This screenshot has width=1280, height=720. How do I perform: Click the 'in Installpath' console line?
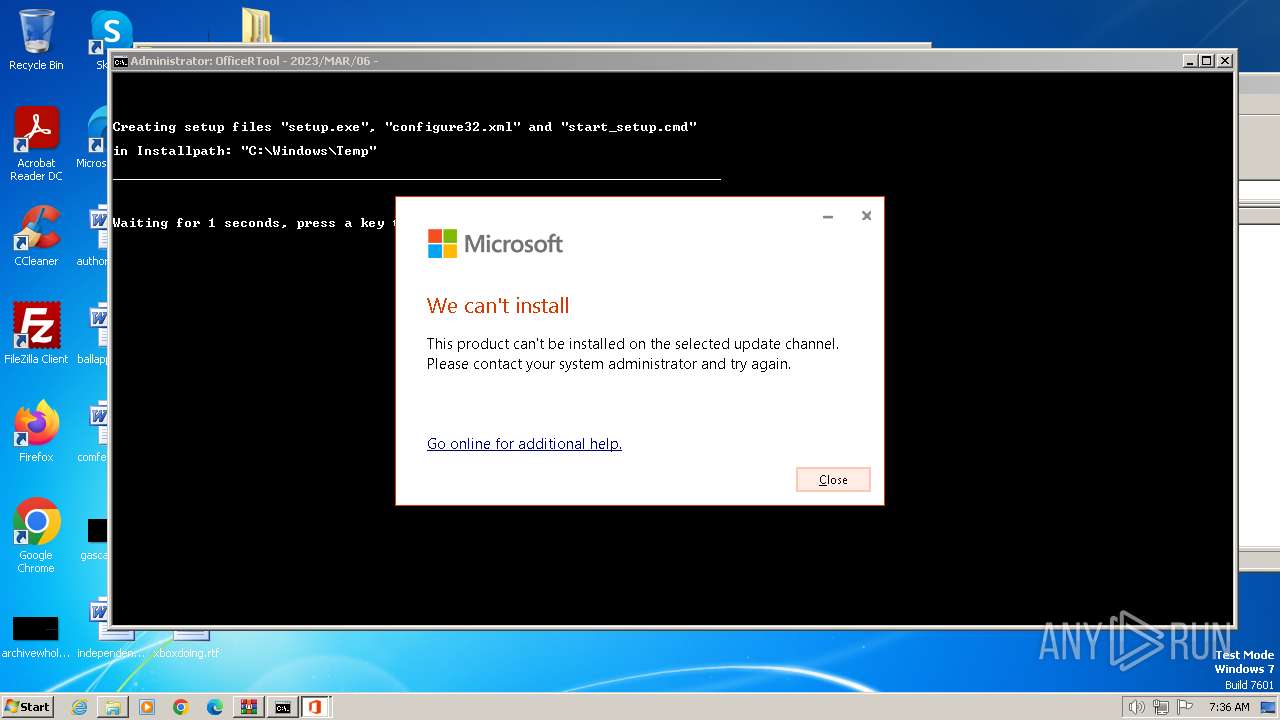click(245, 151)
